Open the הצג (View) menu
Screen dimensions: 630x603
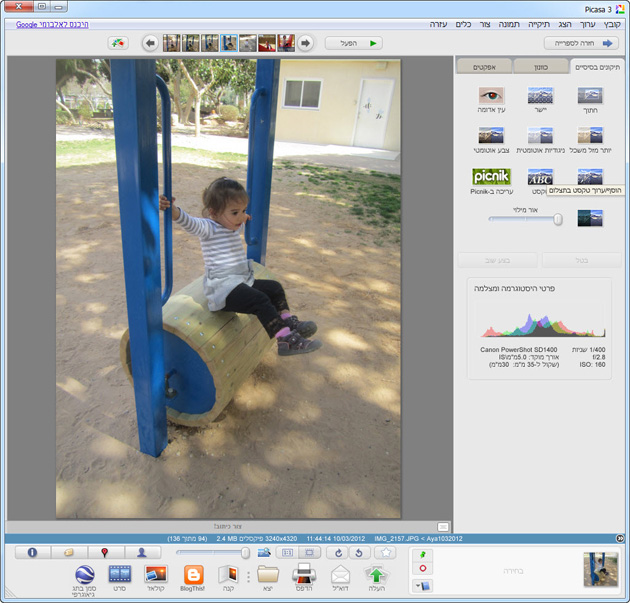coord(565,25)
